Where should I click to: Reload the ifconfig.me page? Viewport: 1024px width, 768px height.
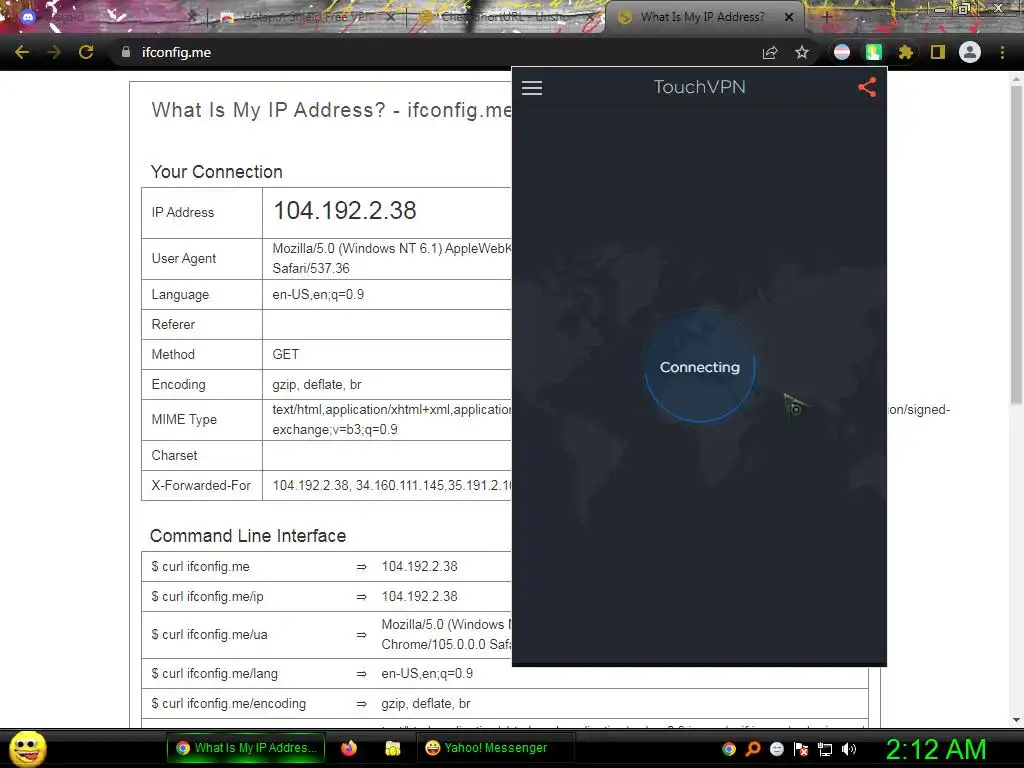click(x=86, y=52)
